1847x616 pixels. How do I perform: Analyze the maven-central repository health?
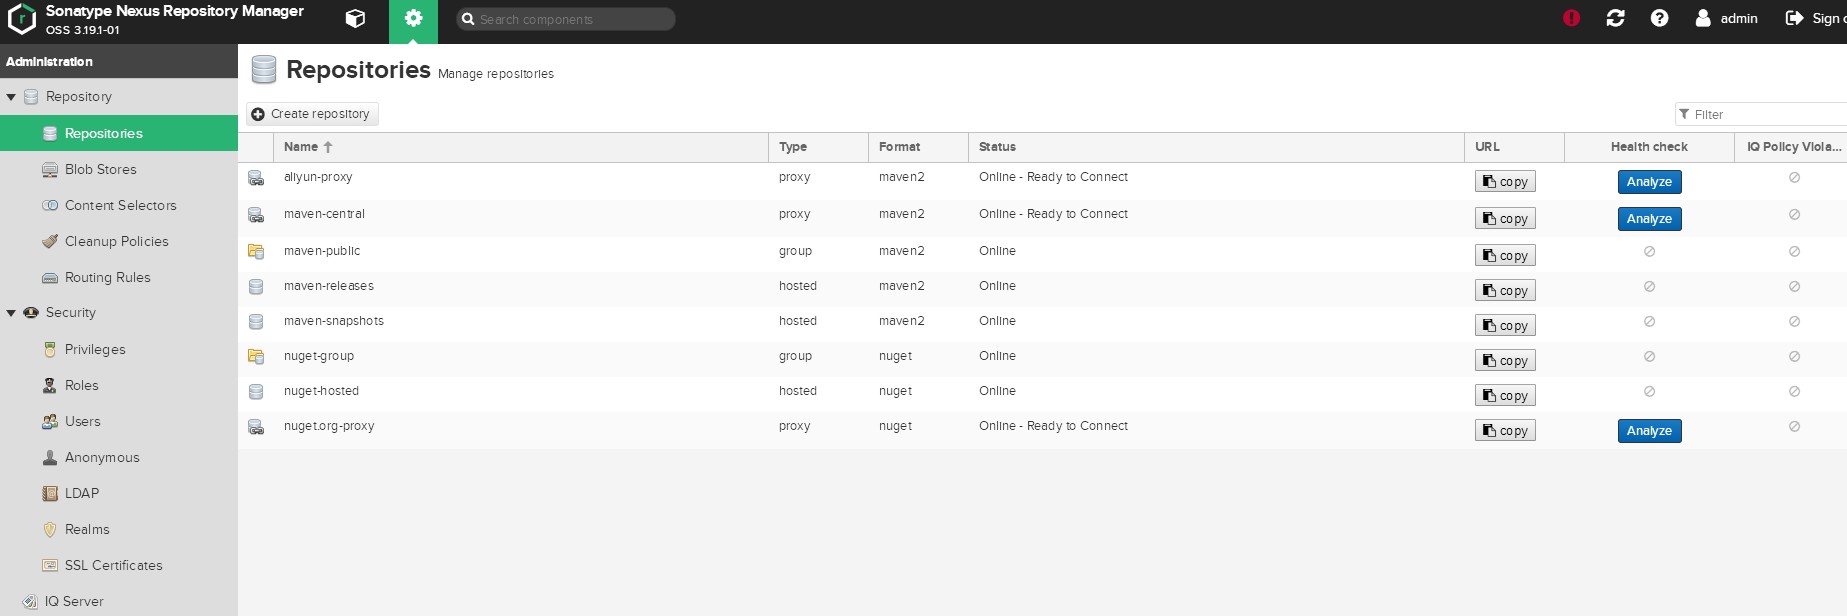coord(1649,219)
